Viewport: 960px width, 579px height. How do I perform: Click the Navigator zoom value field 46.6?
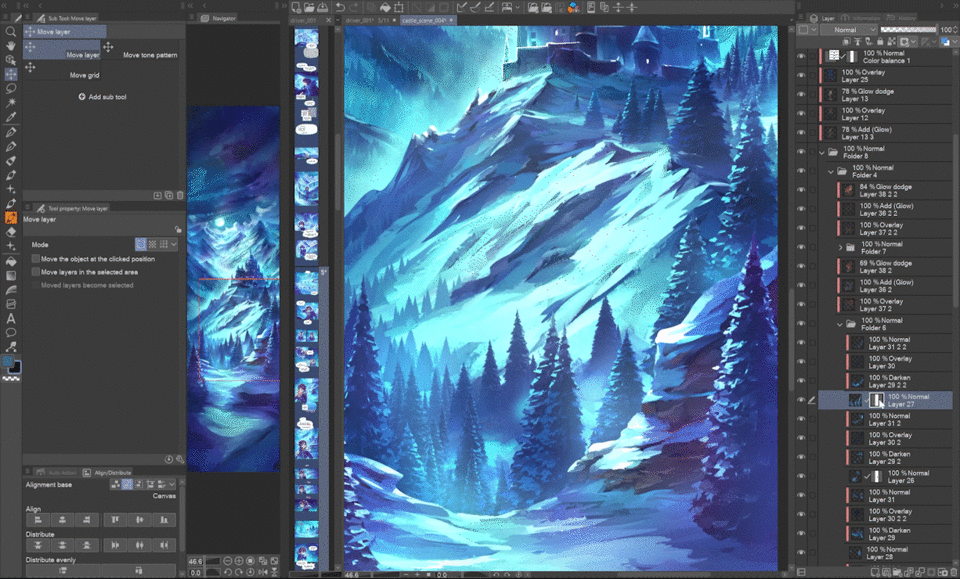pyautogui.click(x=195, y=561)
